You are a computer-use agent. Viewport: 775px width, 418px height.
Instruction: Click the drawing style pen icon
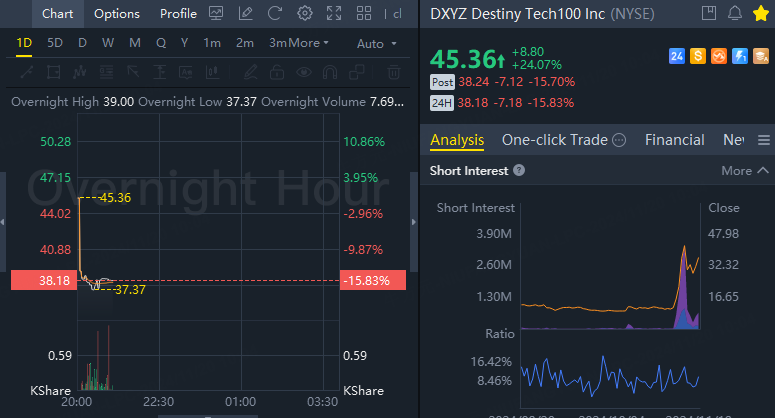(x=251, y=73)
